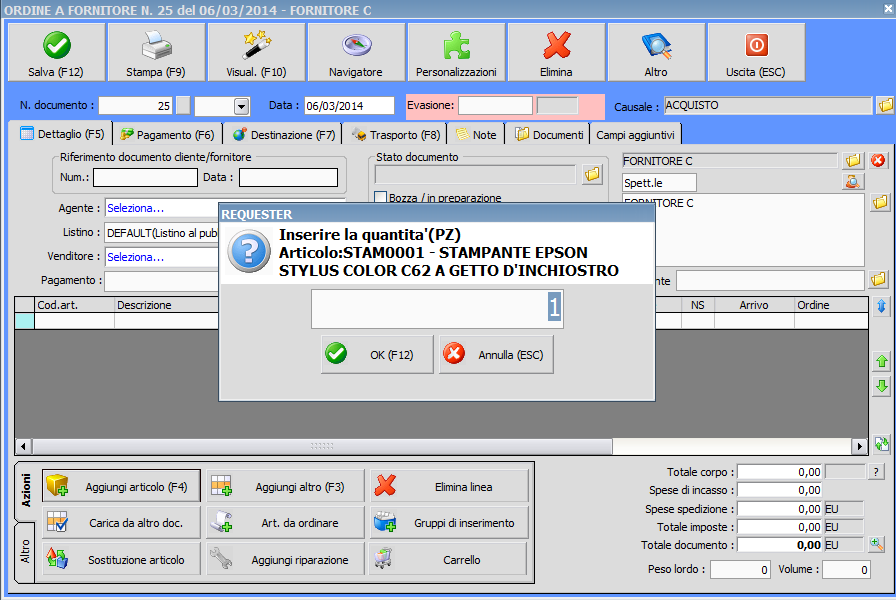Click Art. da ordinare button
Viewport: 896px width, 600px height.
tap(286, 522)
